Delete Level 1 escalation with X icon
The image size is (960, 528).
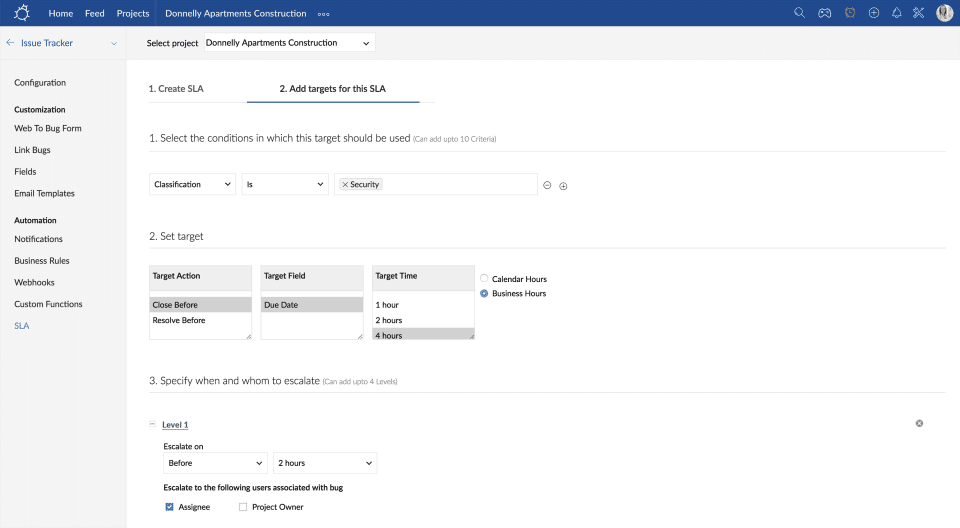pyautogui.click(x=919, y=423)
